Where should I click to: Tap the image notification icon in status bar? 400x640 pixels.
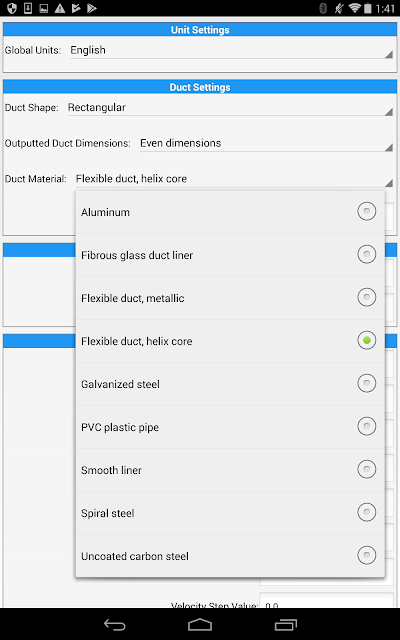44,8
